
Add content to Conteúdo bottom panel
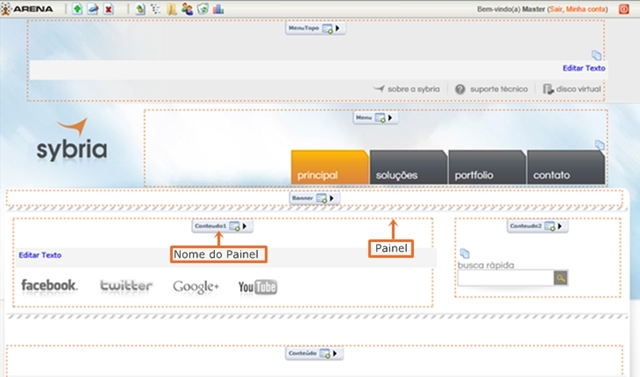coord(325,354)
